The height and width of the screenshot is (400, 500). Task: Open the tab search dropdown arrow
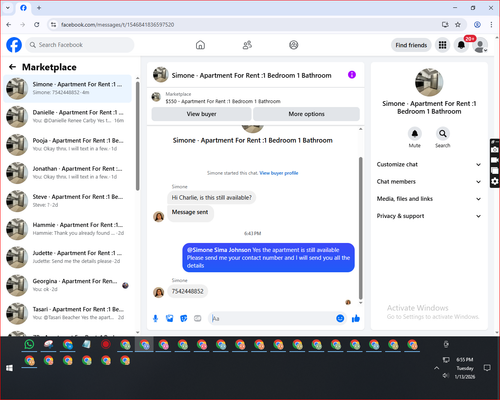point(8,8)
